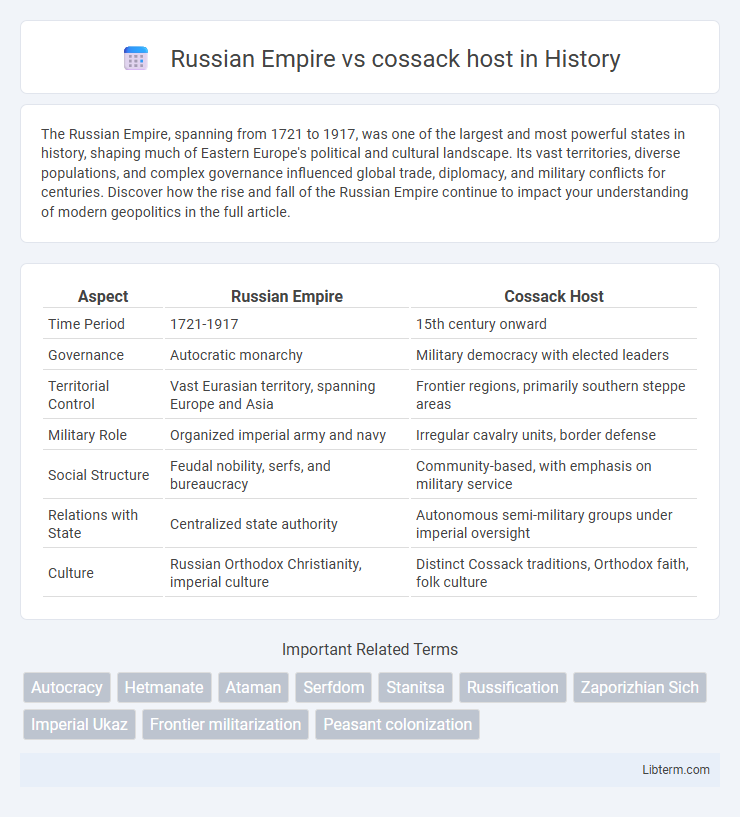The image size is (740, 817).
Task: Click 'Frontier regions, primarily southern steppe areas'
Action: tap(551, 395)
